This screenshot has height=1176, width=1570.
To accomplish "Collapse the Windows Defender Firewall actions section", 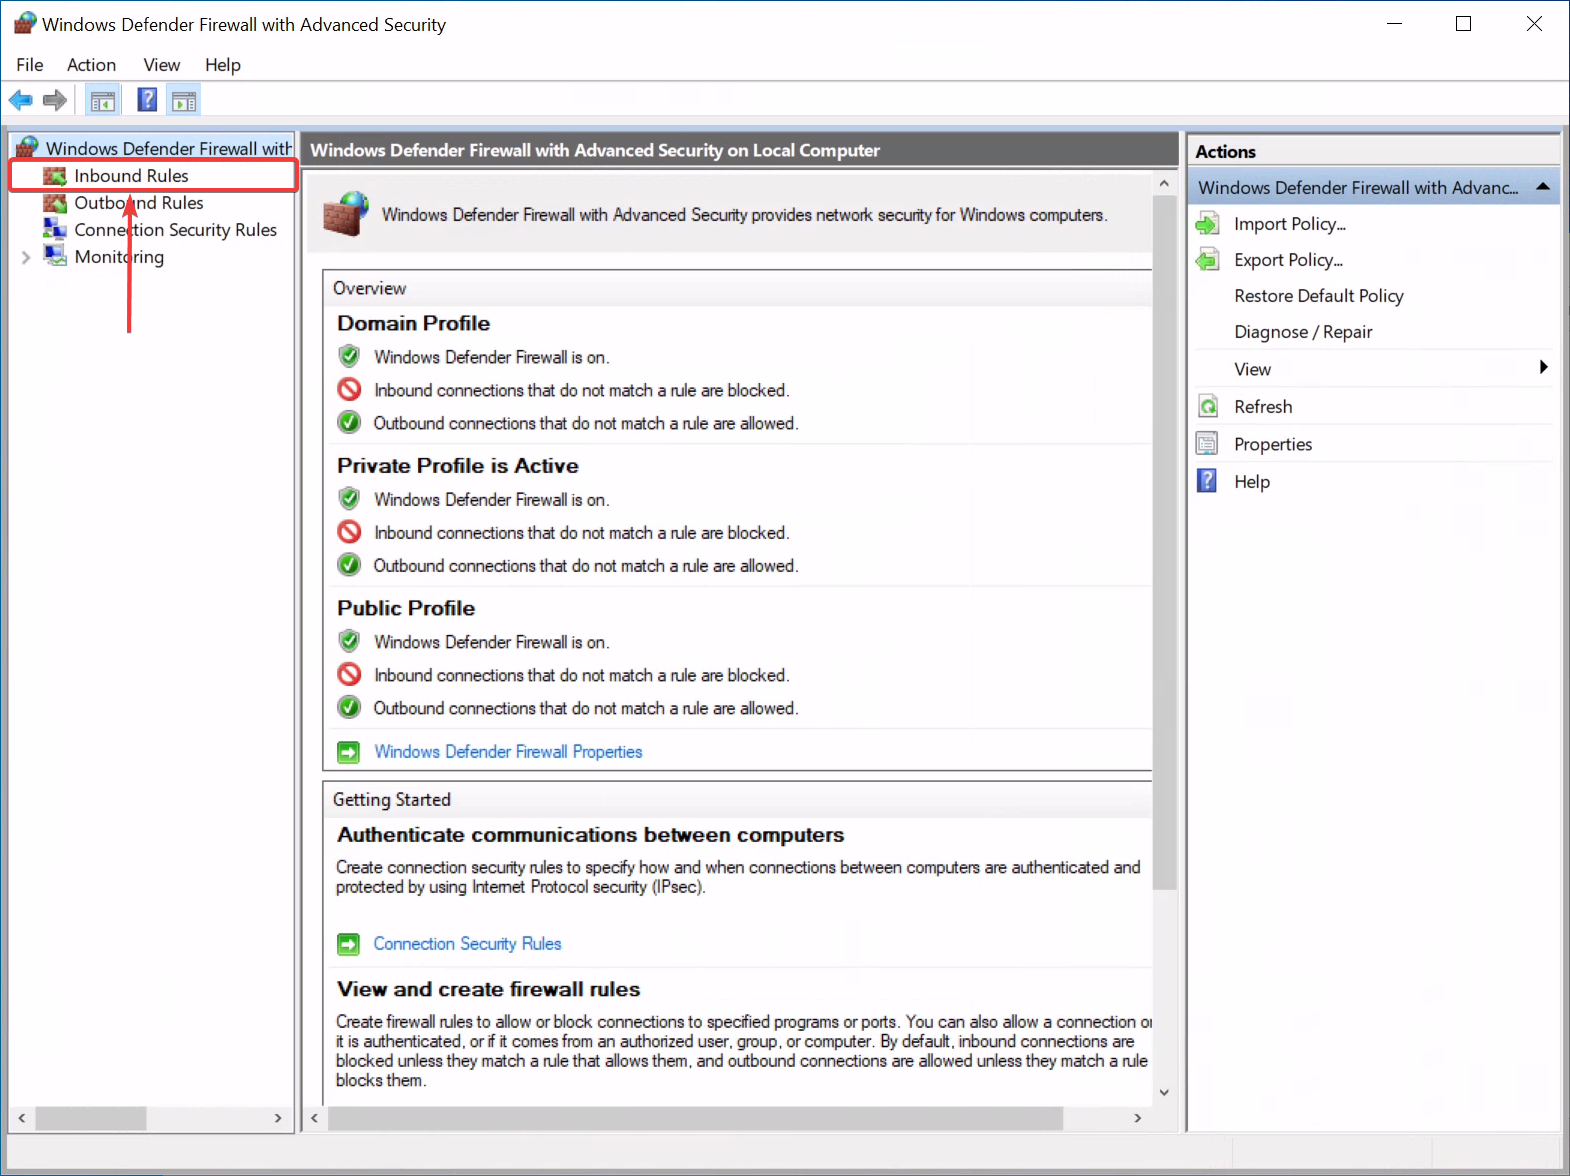I will coord(1543,187).
